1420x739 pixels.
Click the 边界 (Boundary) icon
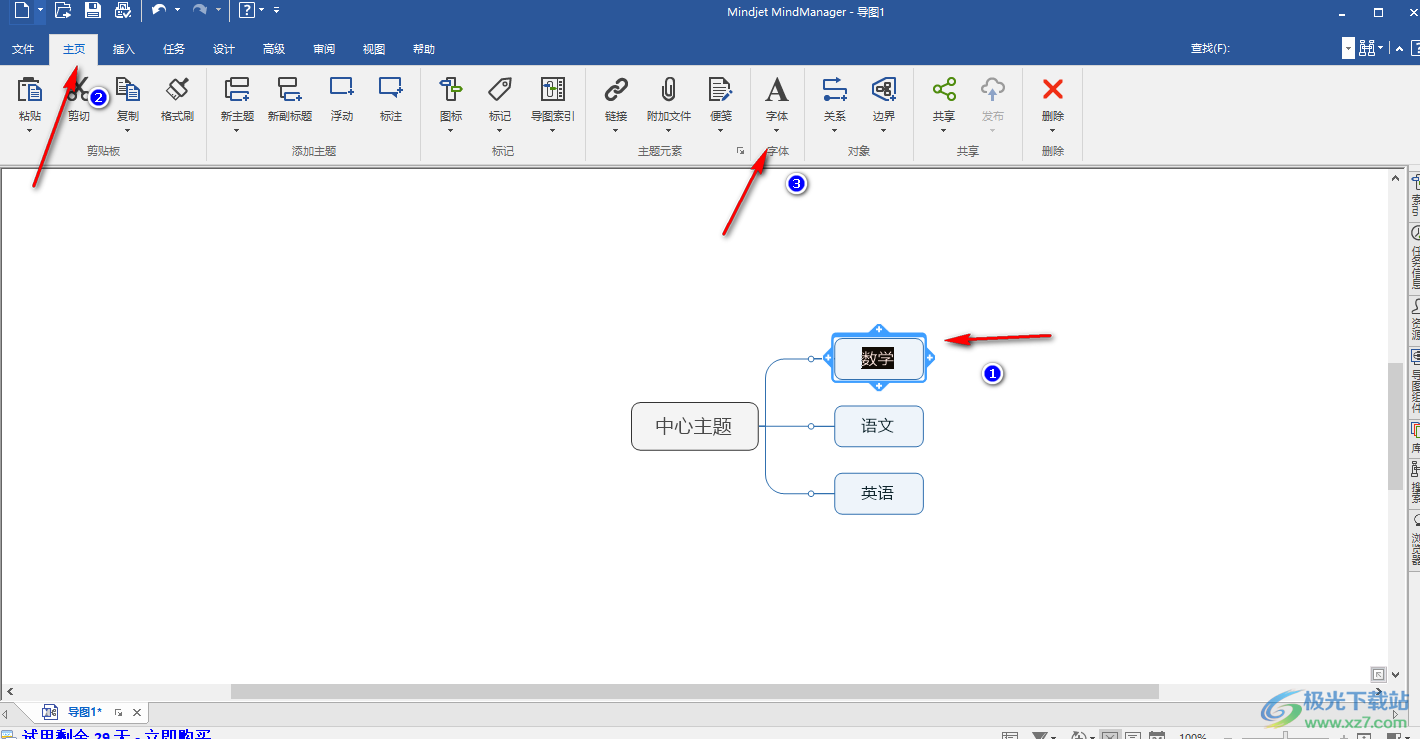coord(884,90)
